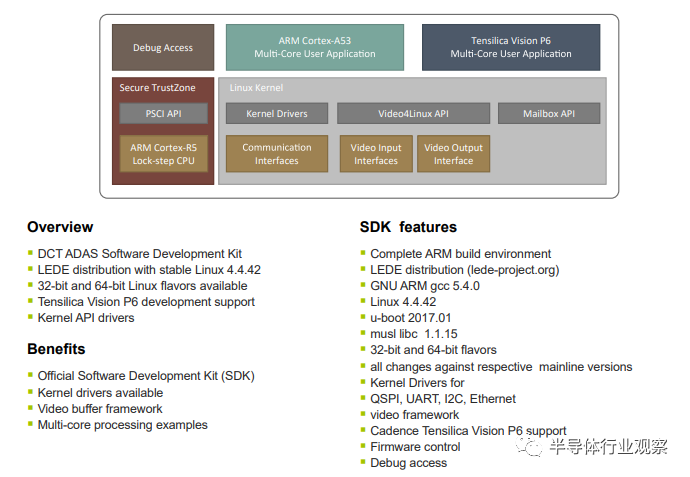
Task: Click the PSCI API box
Action: point(163,114)
